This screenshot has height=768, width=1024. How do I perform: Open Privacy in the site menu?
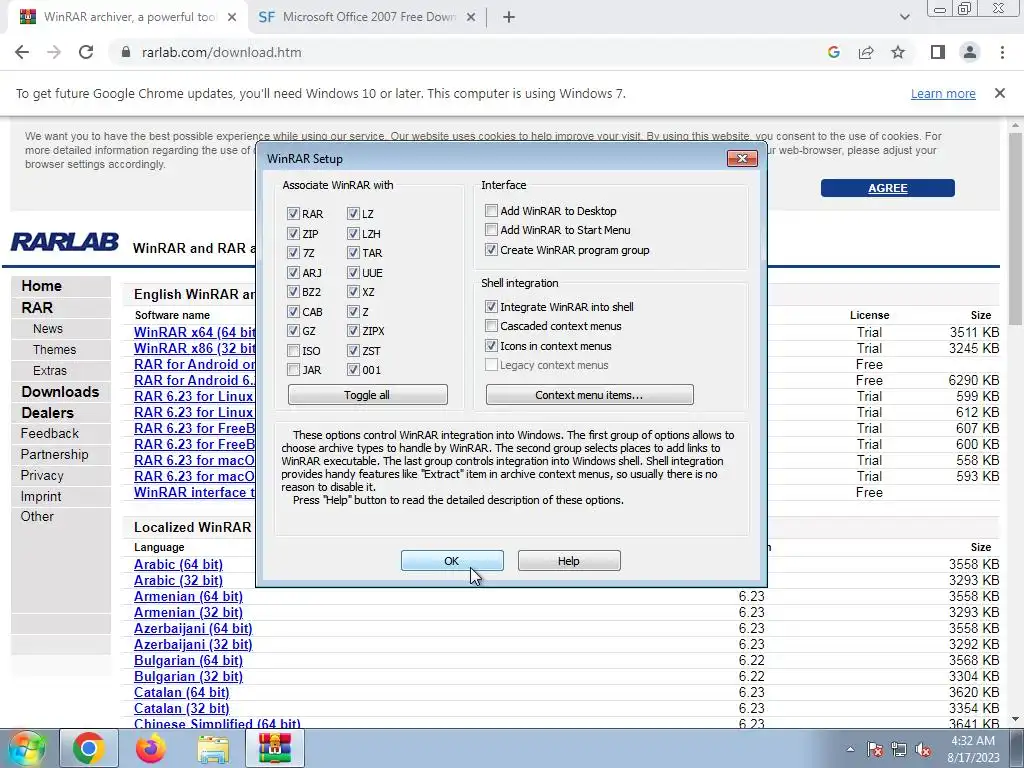42,475
